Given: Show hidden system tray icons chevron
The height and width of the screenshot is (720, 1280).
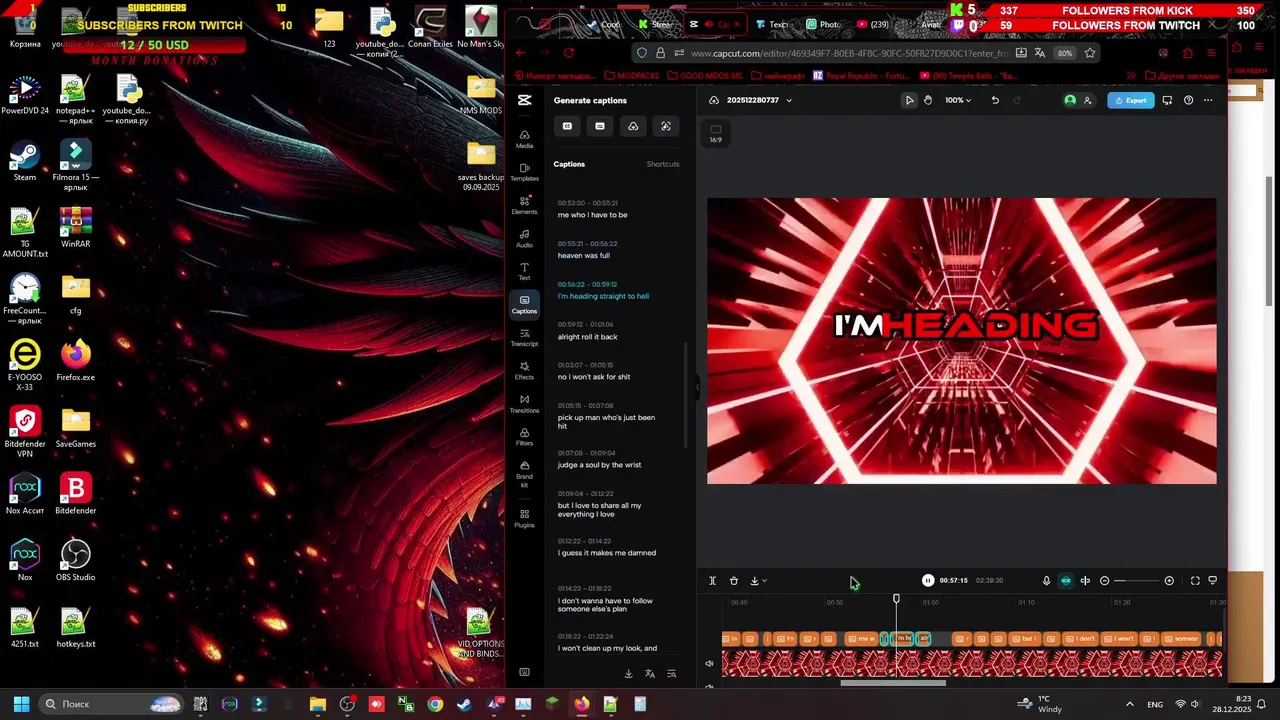Looking at the screenshot, I should click(x=1130, y=704).
